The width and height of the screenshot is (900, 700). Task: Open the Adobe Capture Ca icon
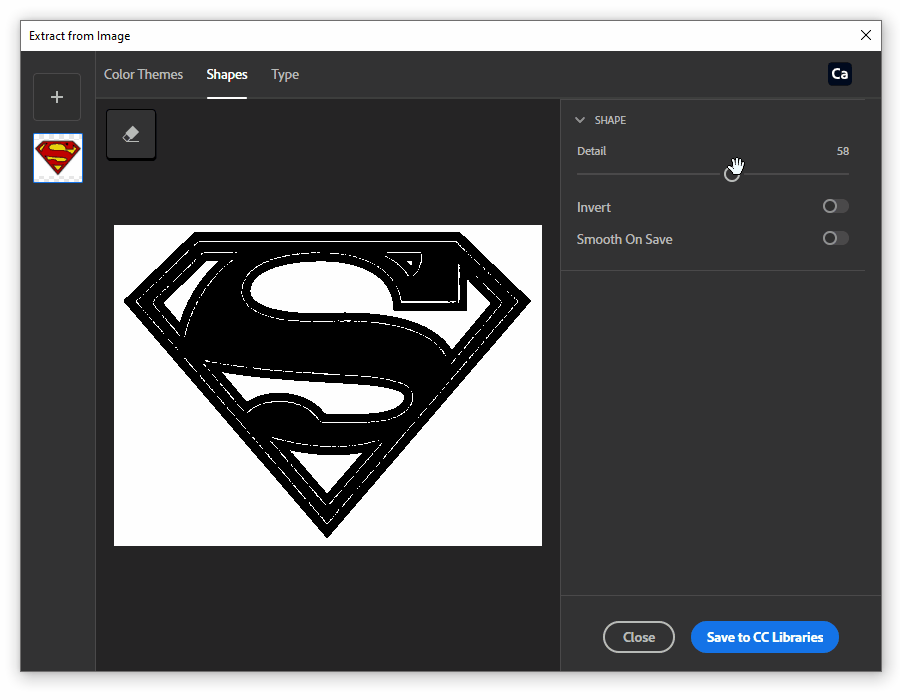839,74
